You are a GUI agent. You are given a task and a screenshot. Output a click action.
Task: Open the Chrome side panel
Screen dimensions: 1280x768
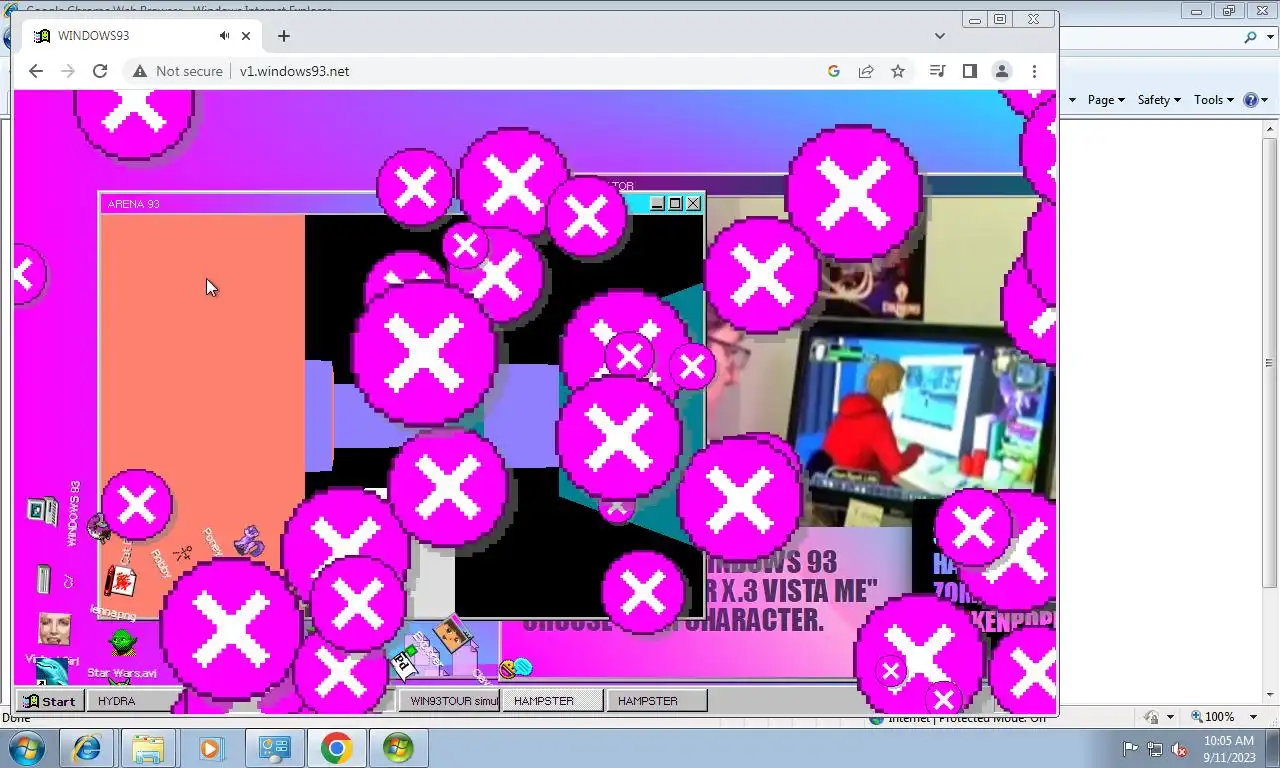pyautogui.click(x=969, y=71)
